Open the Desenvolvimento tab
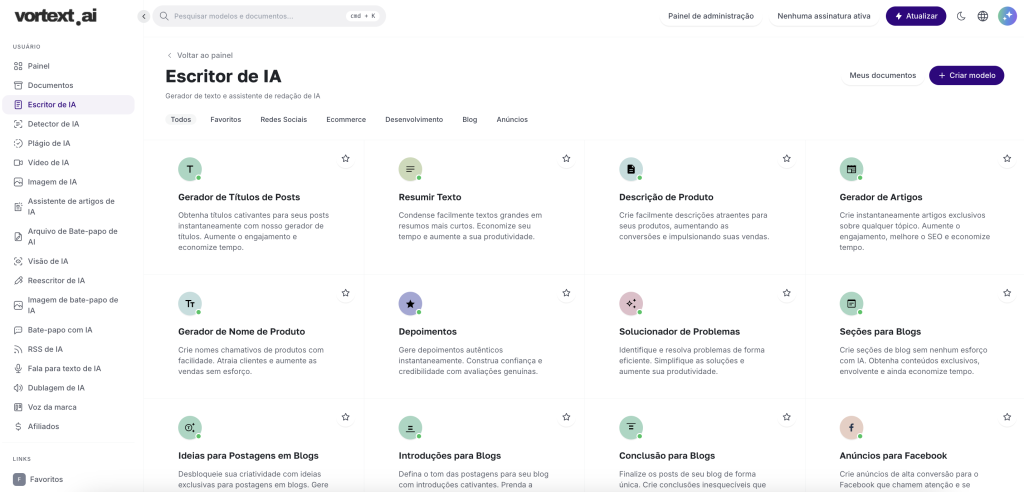 [414, 120]
